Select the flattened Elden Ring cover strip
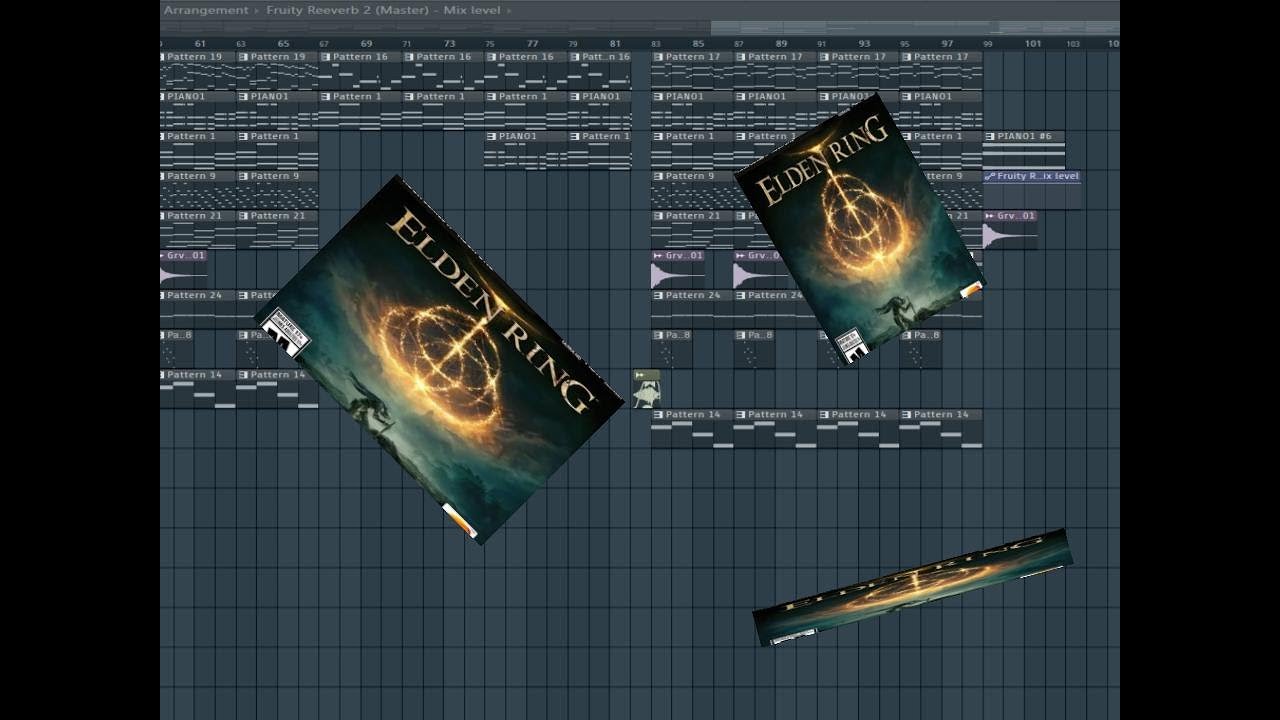The height and width of the screenshot is (720, 1280). point(912,588)
